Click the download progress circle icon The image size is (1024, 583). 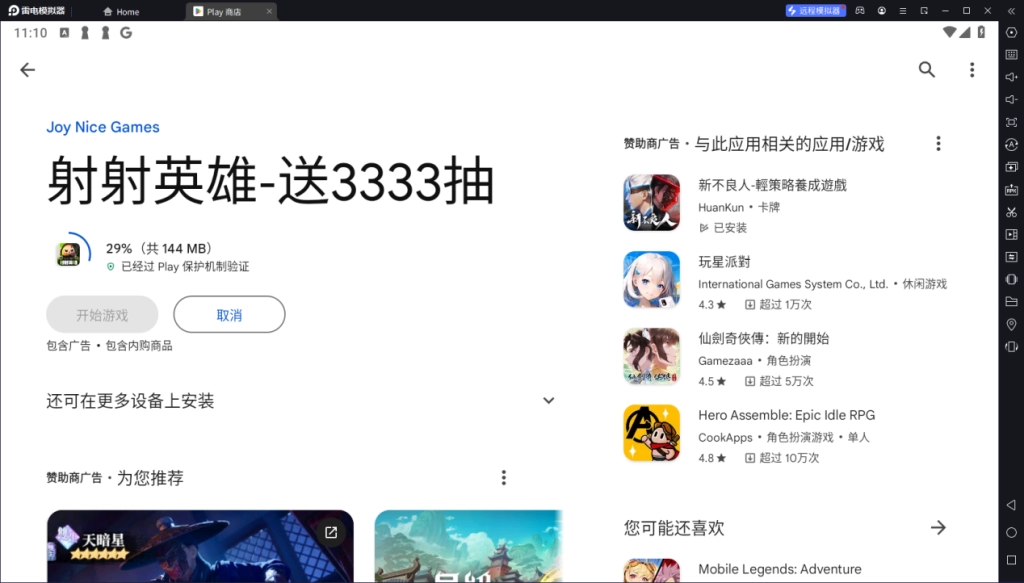pos(69,254)
